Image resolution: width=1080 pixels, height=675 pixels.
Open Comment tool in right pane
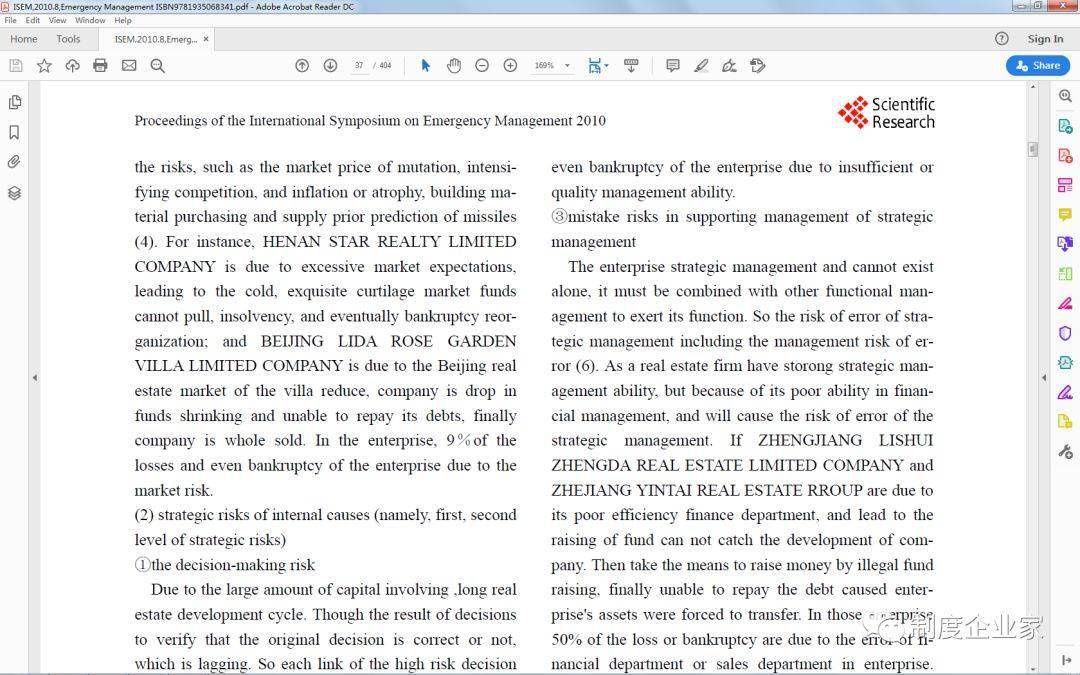1065,215
